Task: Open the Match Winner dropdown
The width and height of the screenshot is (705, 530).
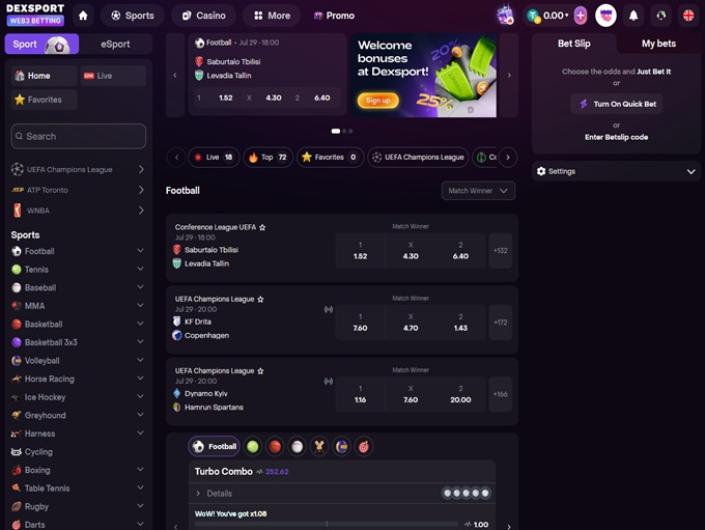Action: 478,191
